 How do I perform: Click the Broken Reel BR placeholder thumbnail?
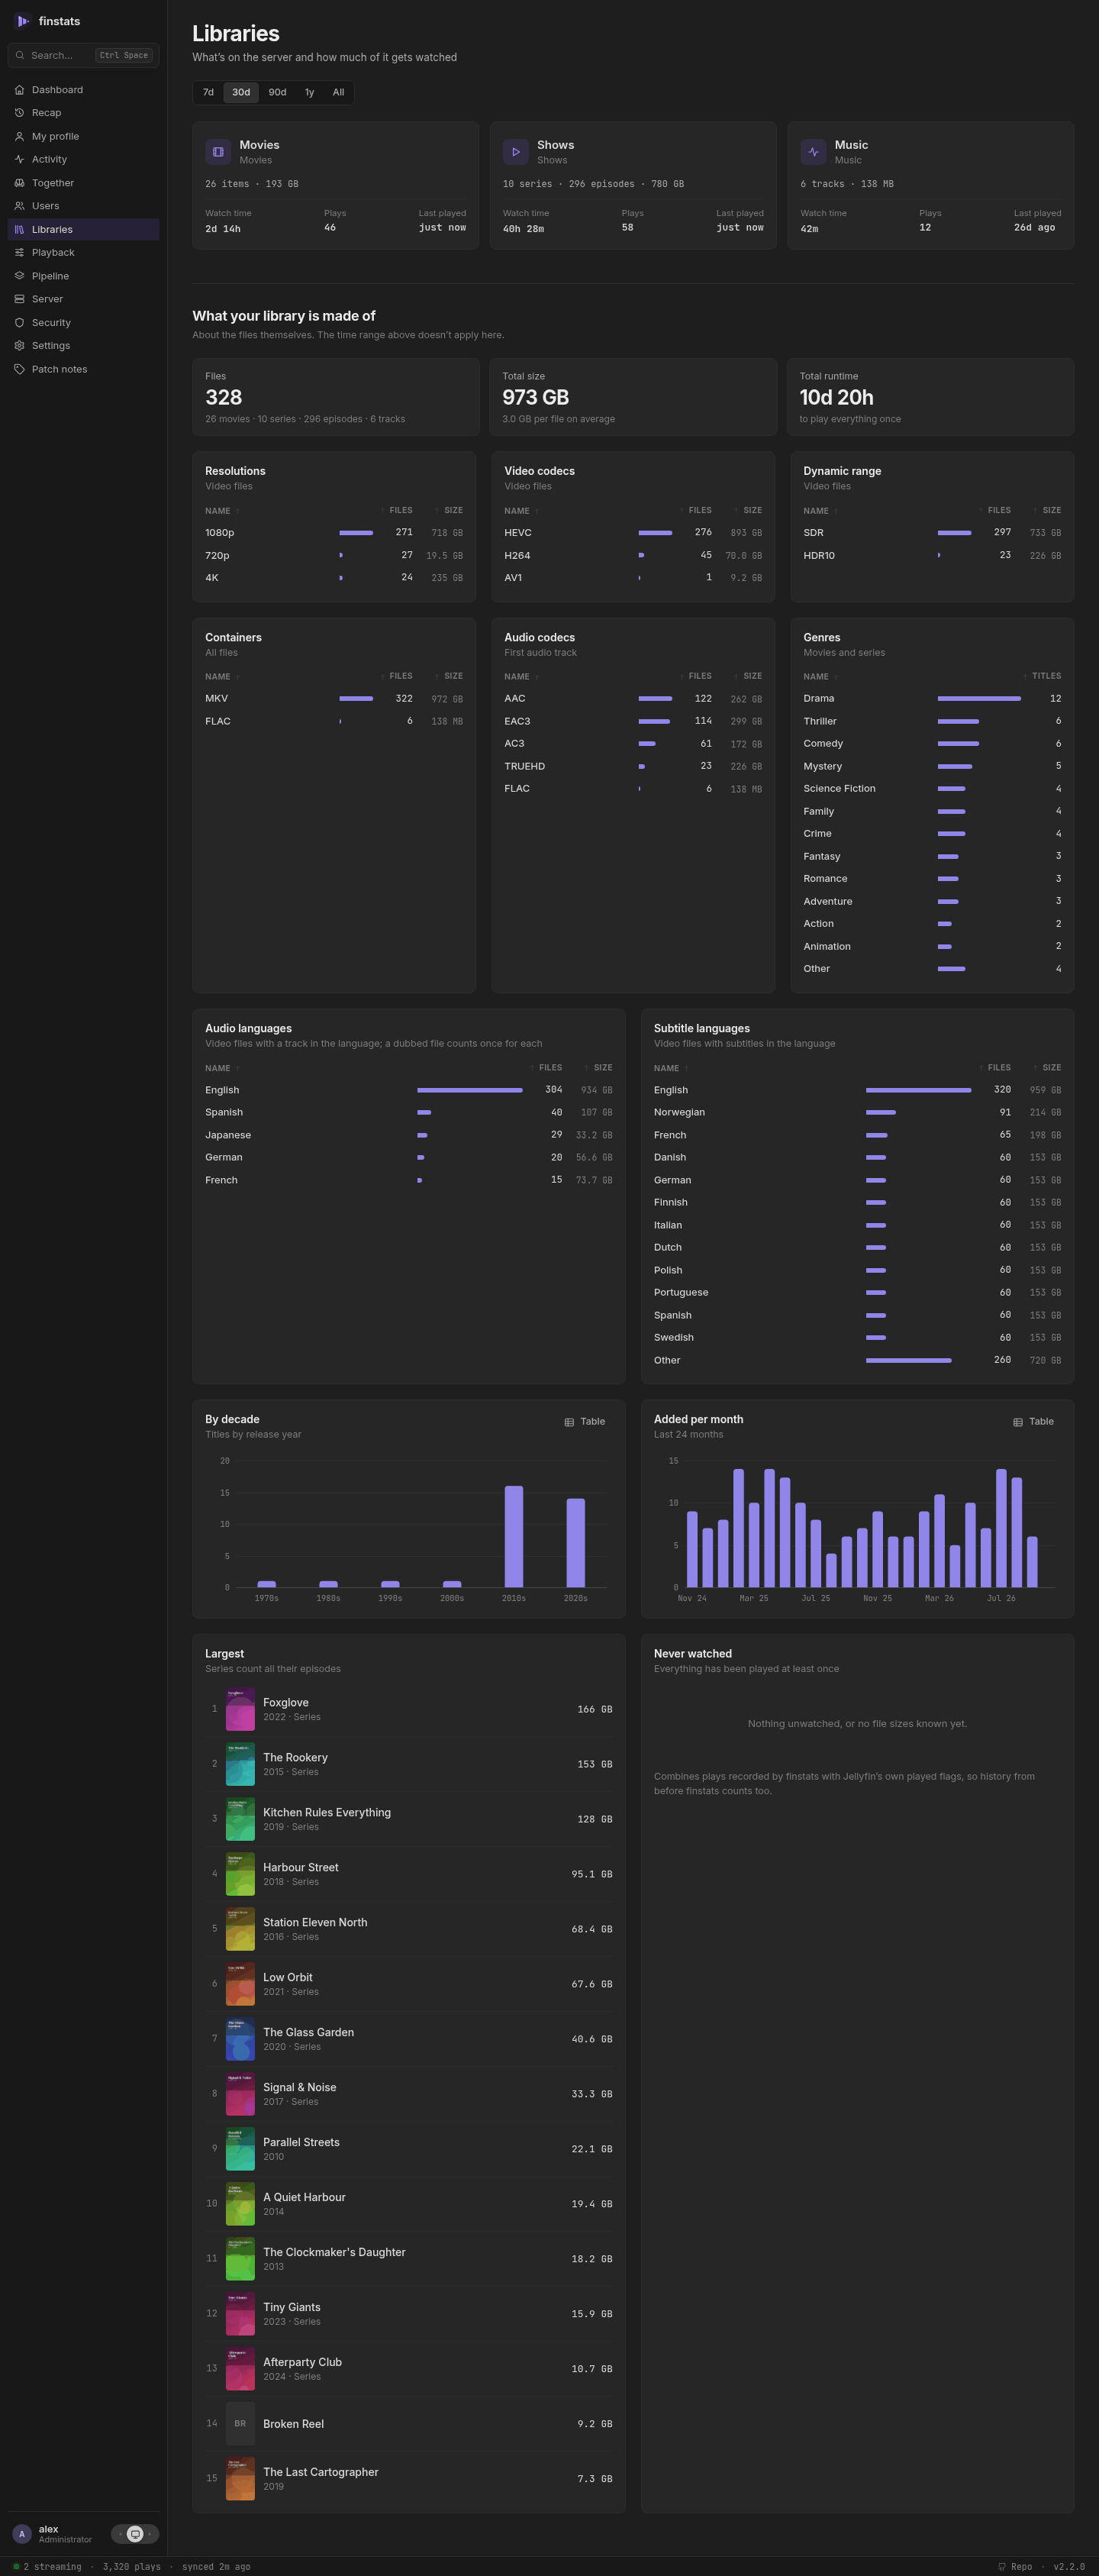pos(240,2424)
